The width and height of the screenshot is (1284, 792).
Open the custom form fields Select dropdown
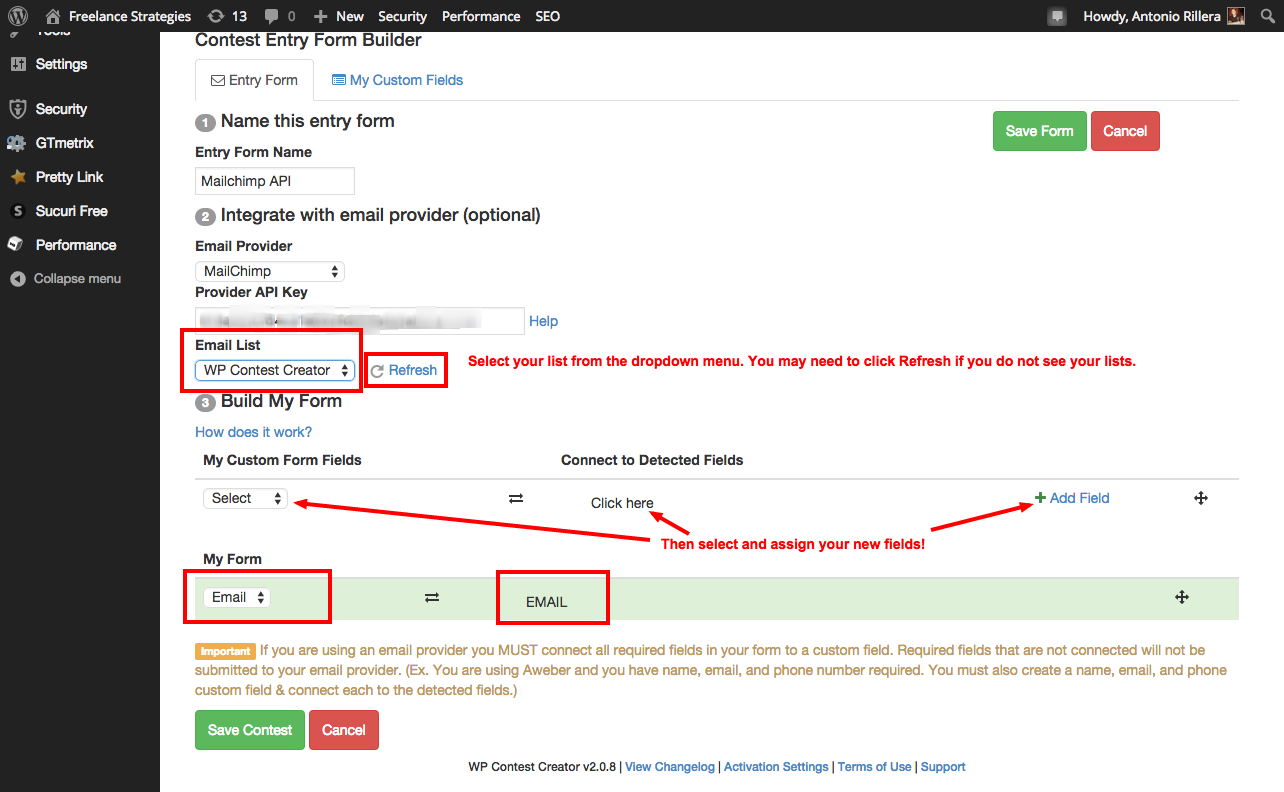coord(245,498)
